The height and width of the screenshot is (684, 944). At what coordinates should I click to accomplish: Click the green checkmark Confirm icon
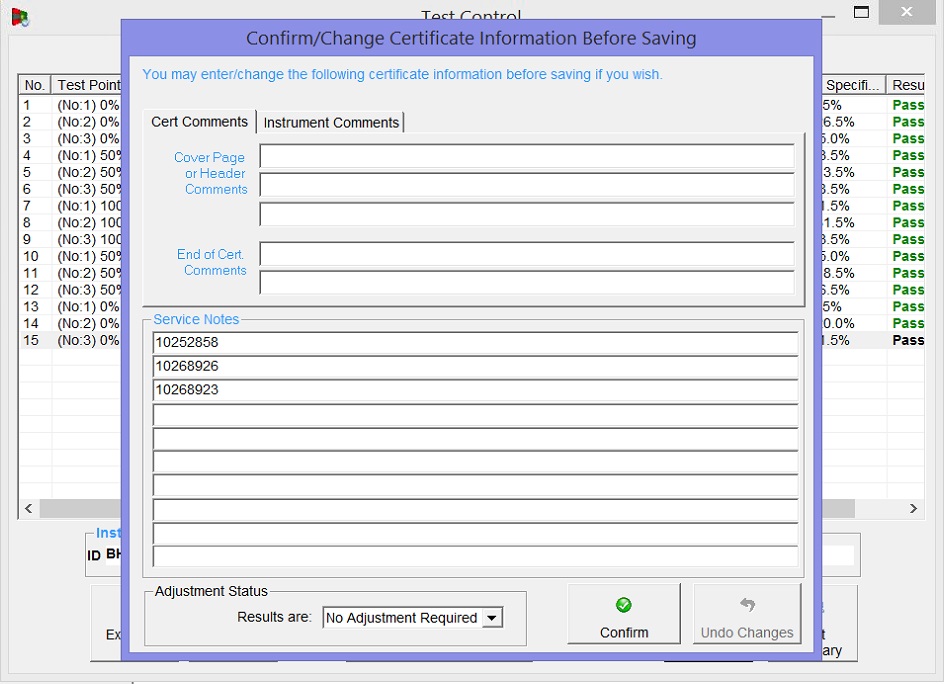point(623,605)
